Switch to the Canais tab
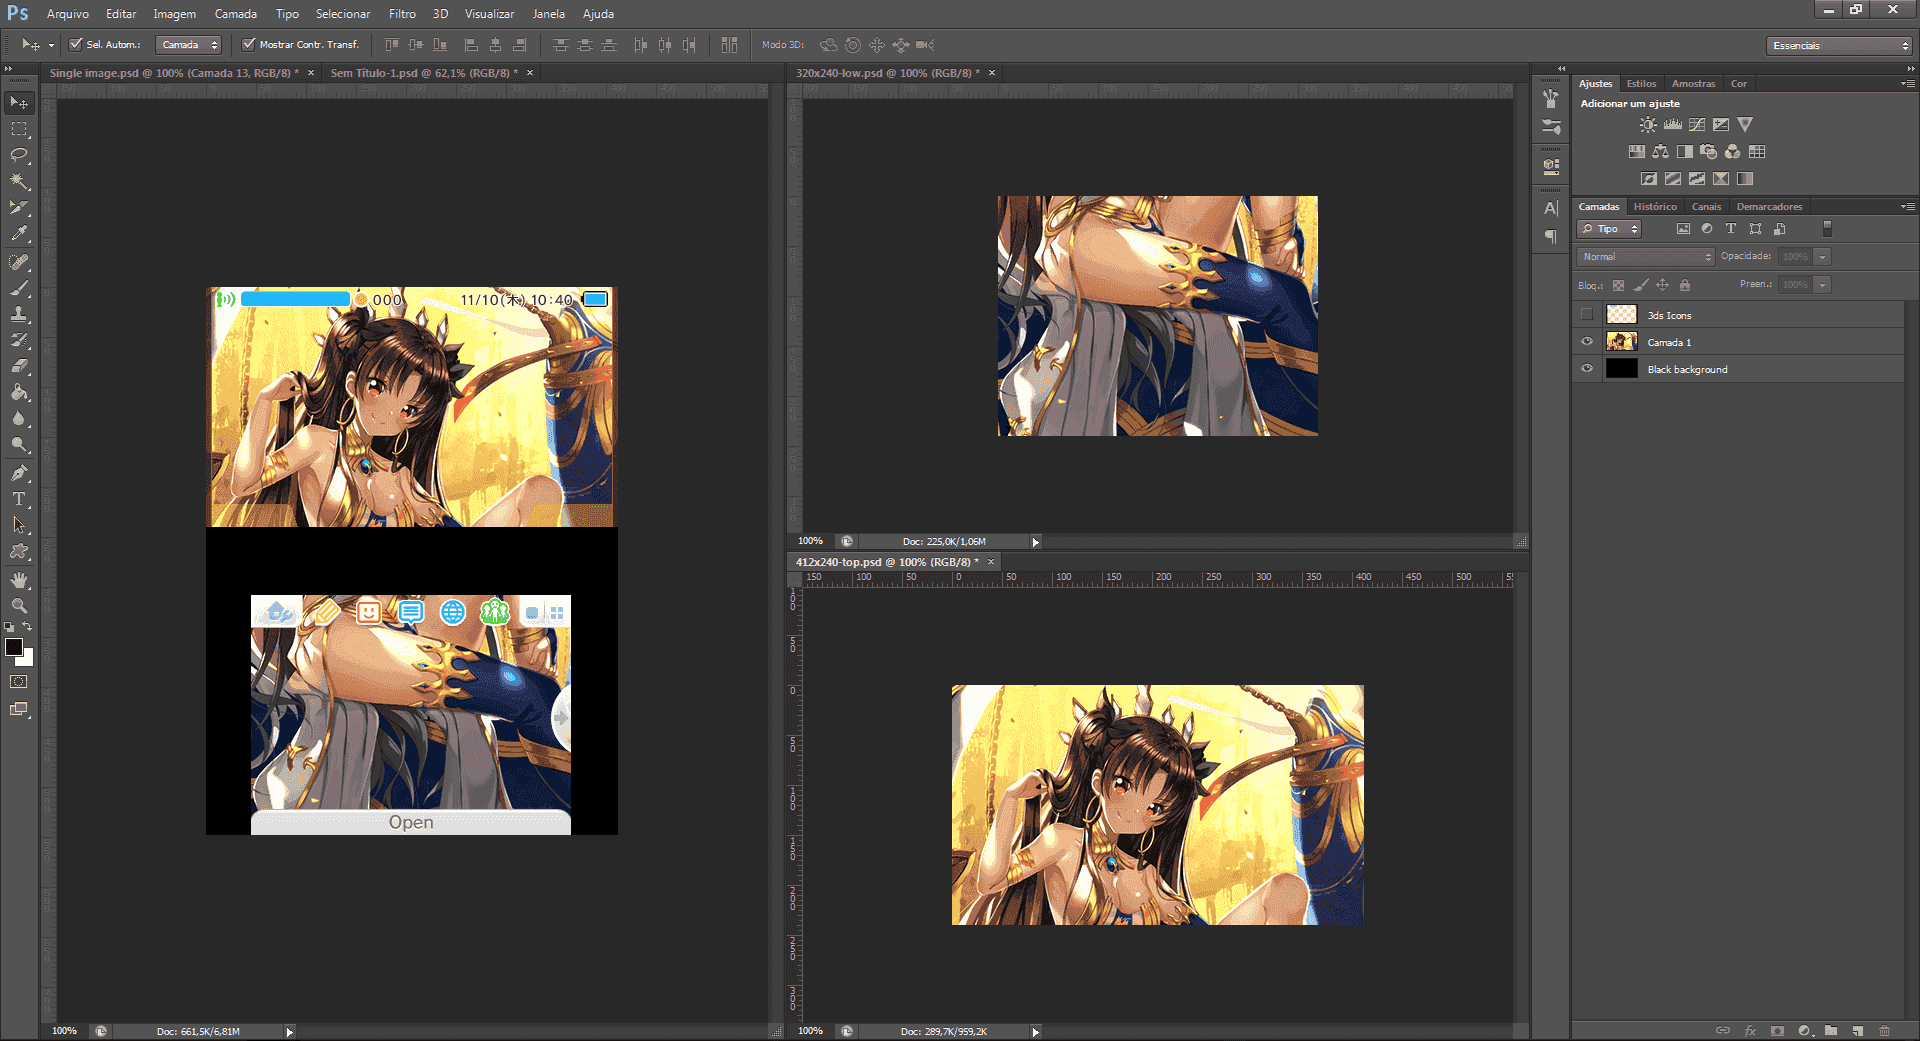 [1707, 207]
